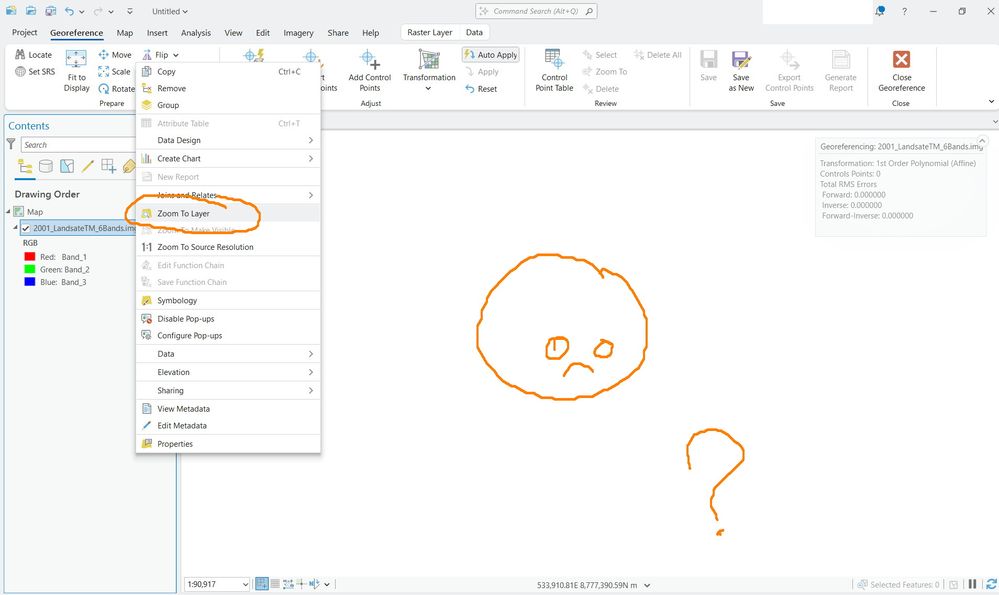Switch Contents to List By Selection
The height and width of the screenshot is (595, 999).
tap(67, 166)
